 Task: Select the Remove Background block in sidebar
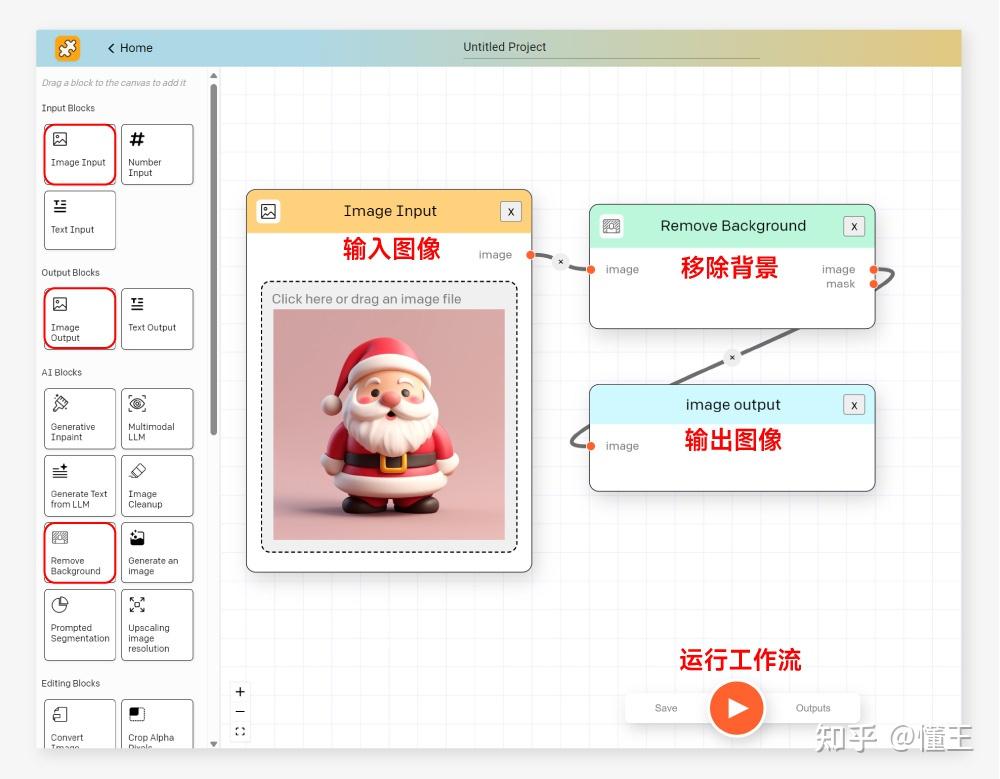pos(79,552)
